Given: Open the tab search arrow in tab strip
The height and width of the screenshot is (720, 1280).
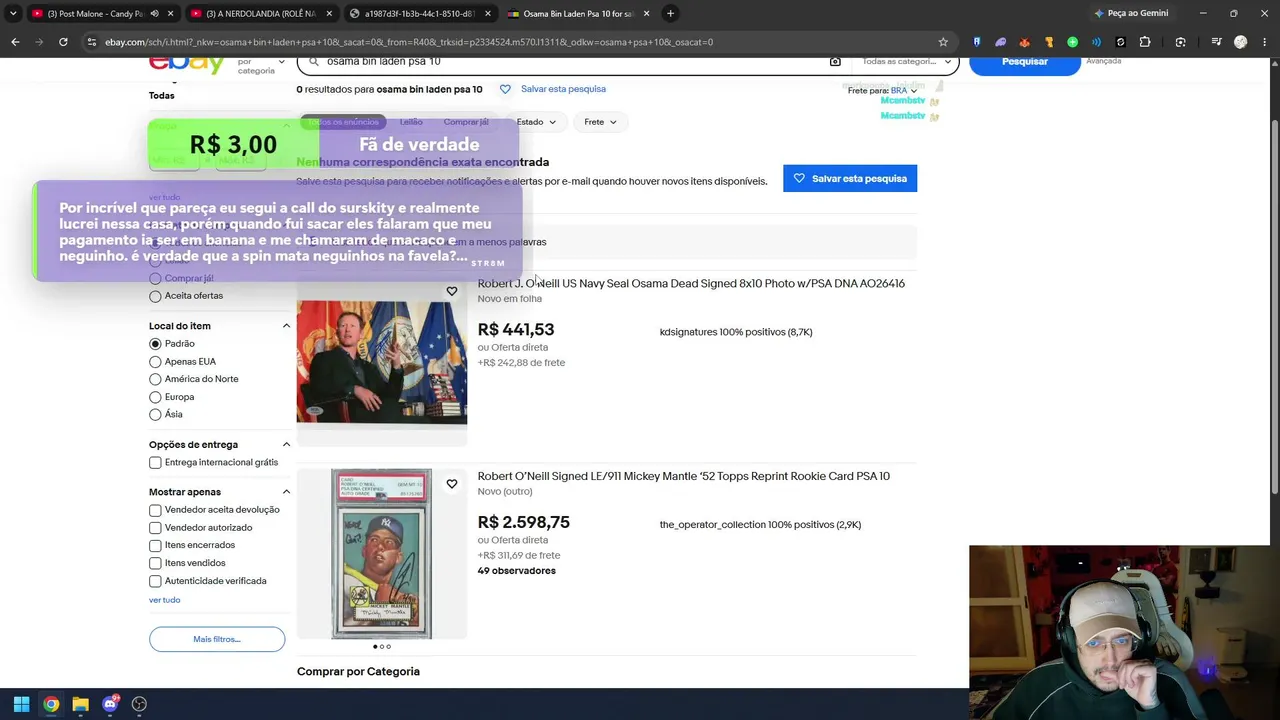Looking at the screenshot, I should click(12, 13).
